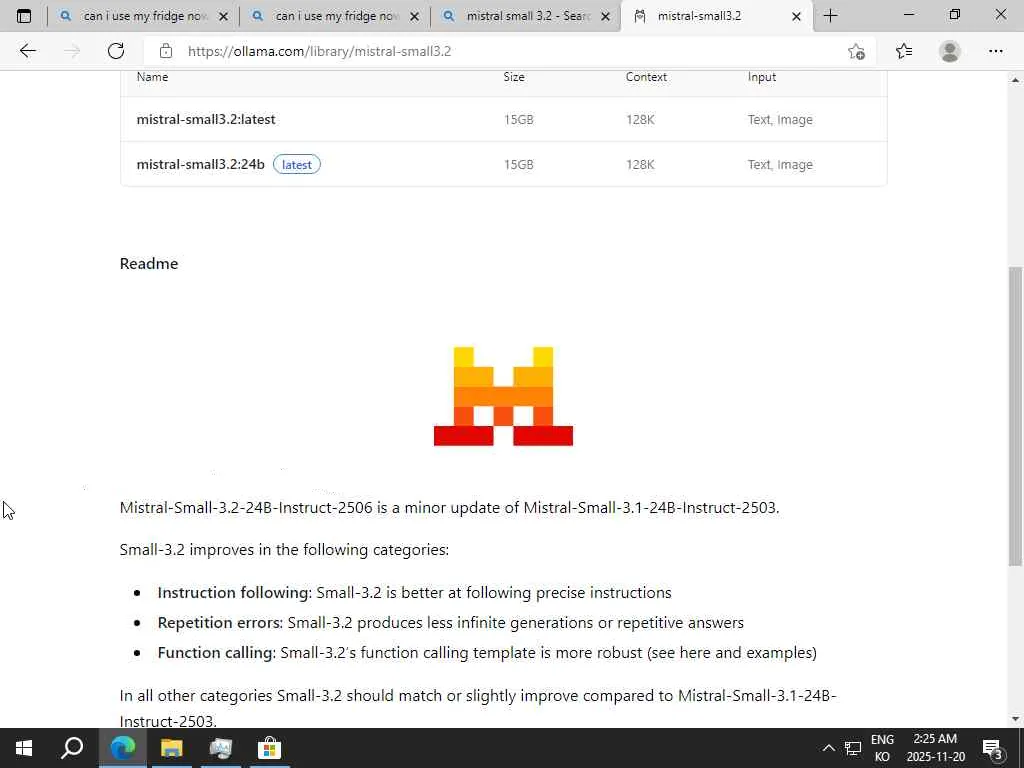Click the 'Instruction following' bullet text

(x=415, y=592)
